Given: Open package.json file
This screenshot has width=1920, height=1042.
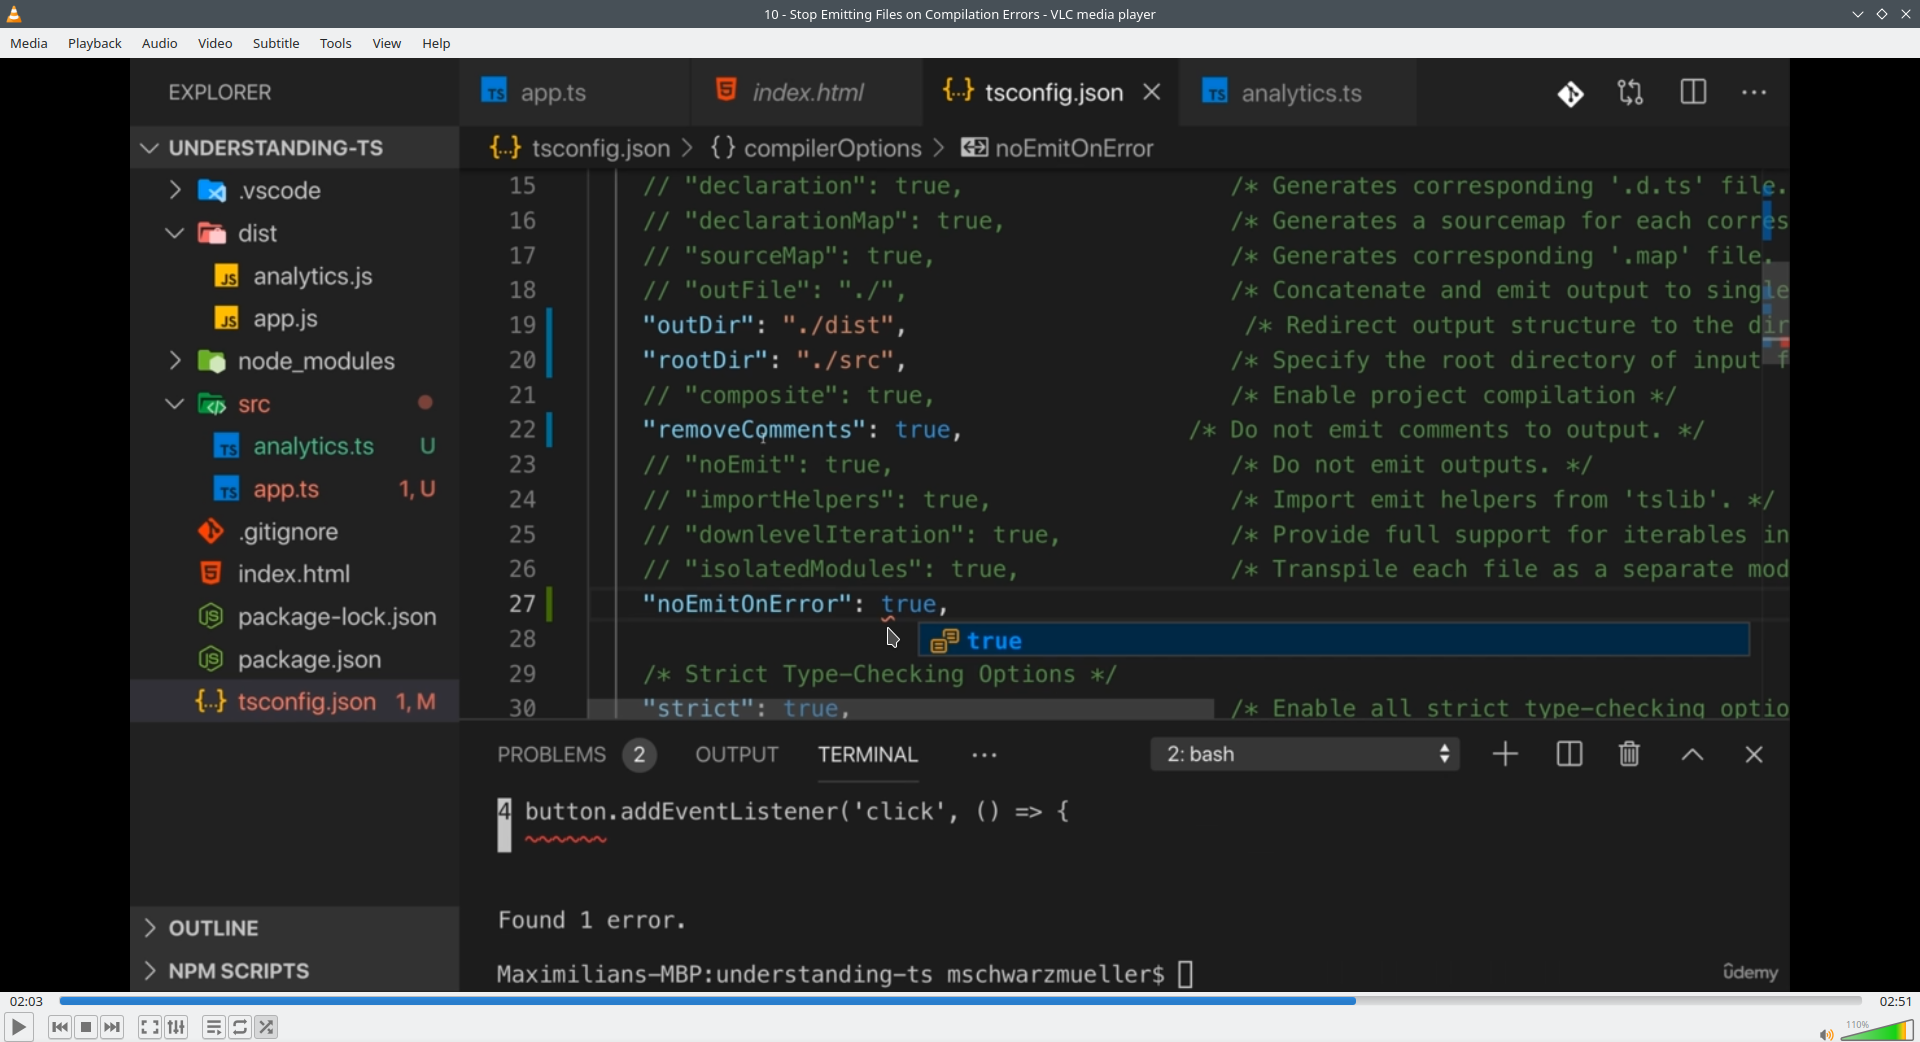Looking at the screenshot, I should tap(294, 660).
